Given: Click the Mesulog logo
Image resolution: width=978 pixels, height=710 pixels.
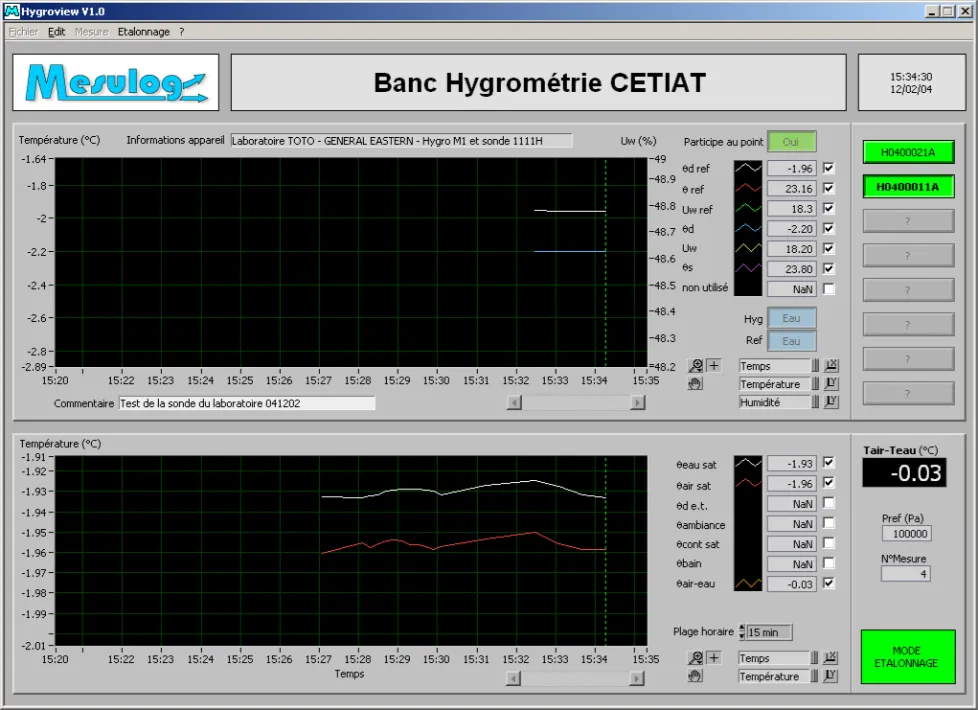Looking at the screenshot, I should point(116,82).
